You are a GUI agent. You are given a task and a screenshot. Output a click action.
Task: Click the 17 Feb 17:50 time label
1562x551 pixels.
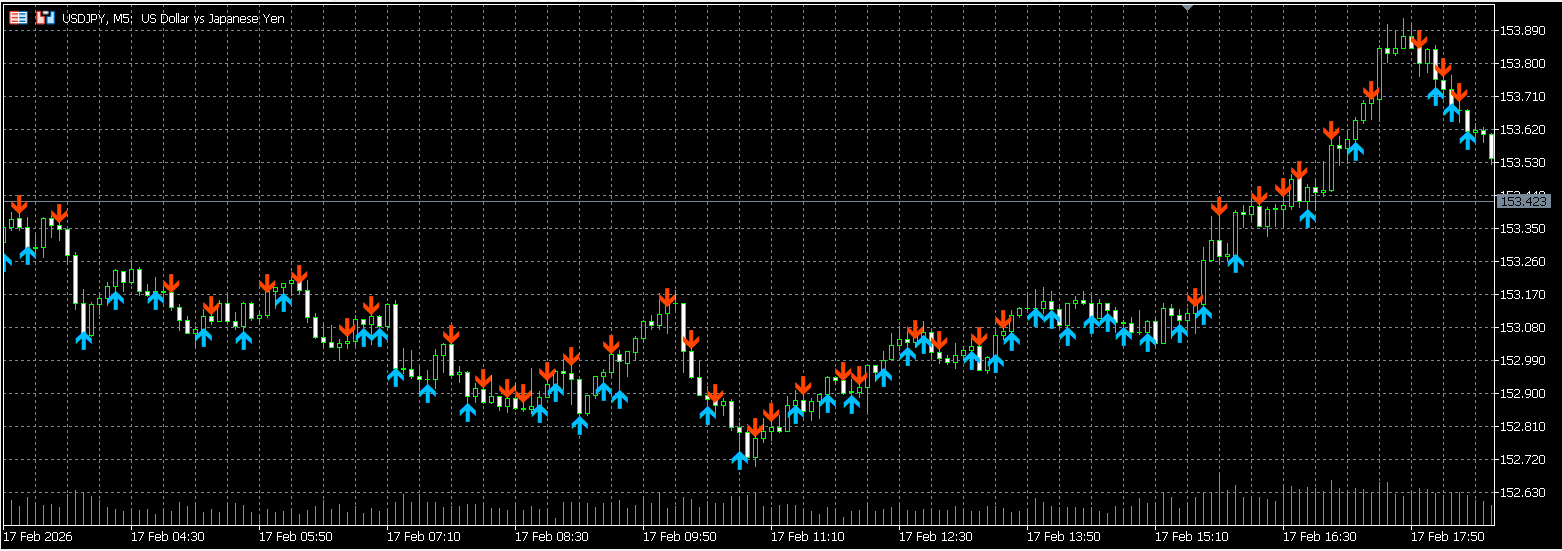pos(1448,537)
